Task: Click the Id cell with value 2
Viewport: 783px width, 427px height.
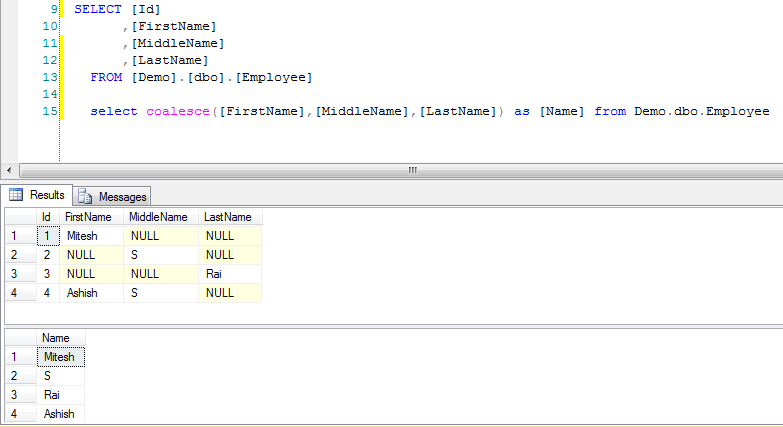Action: 48,255
